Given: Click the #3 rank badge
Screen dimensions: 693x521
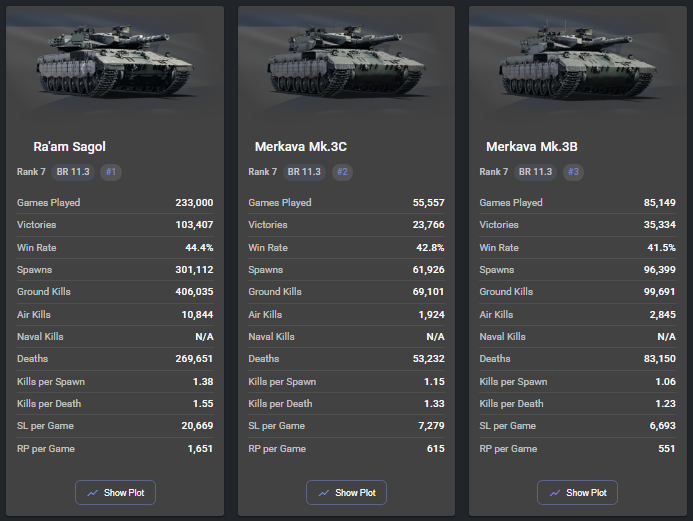Looking at the screenshot, I should tap(573, 172).
